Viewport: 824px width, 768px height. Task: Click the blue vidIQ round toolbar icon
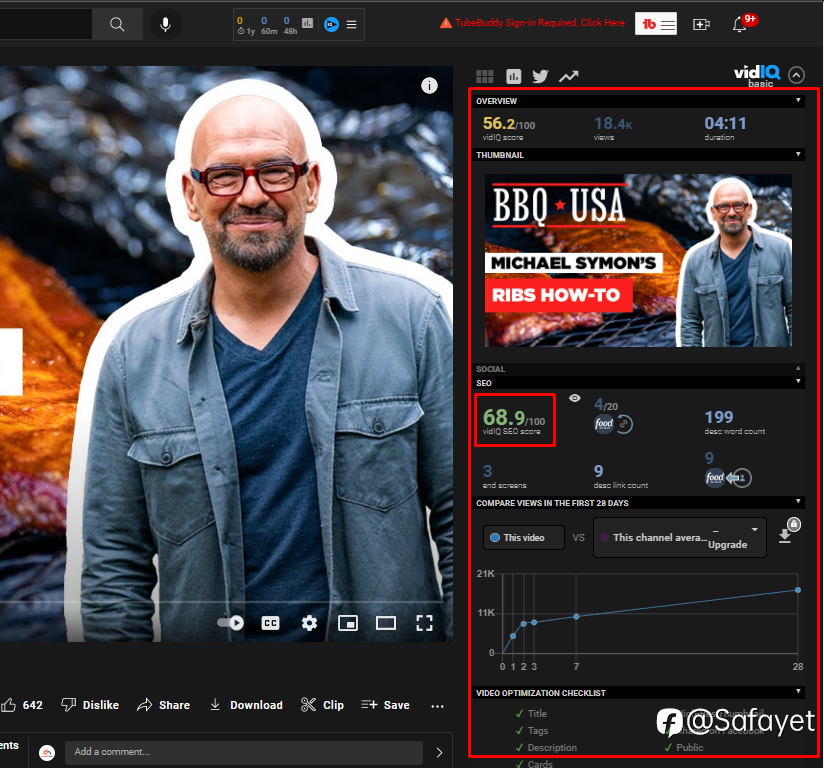point(331,24)
